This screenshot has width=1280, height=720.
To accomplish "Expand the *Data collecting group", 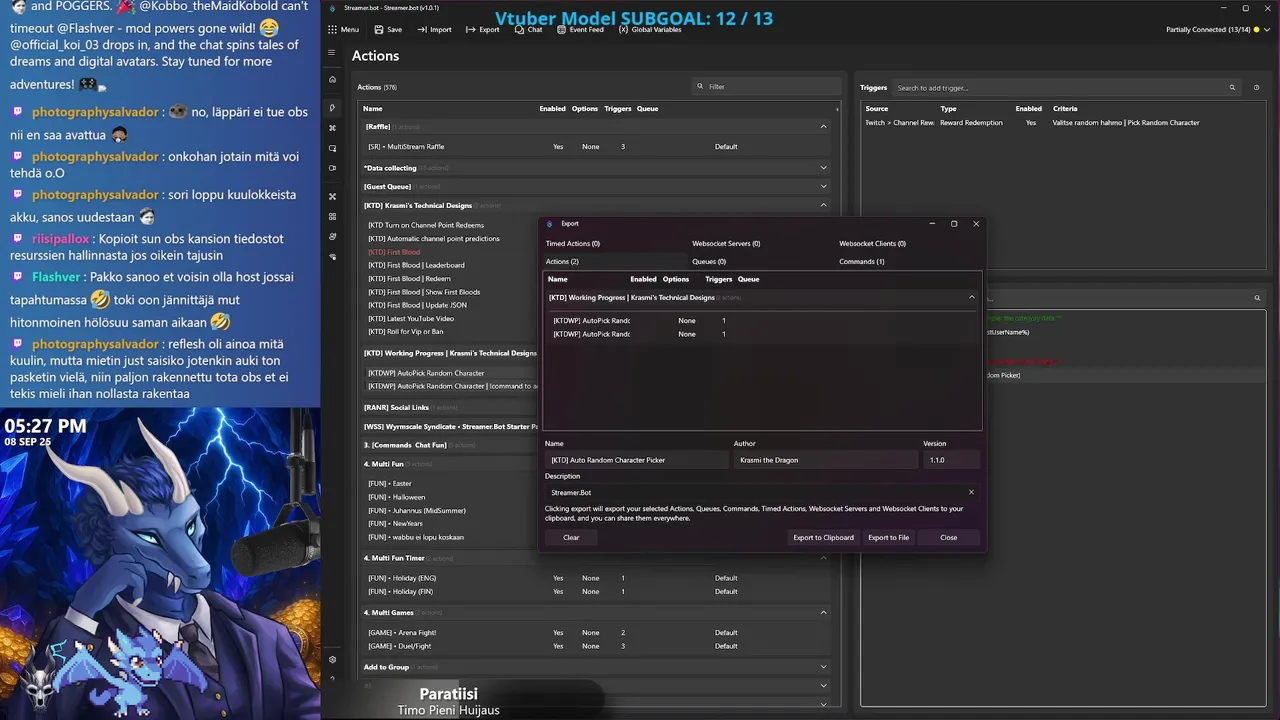I will tap(824, 168).
